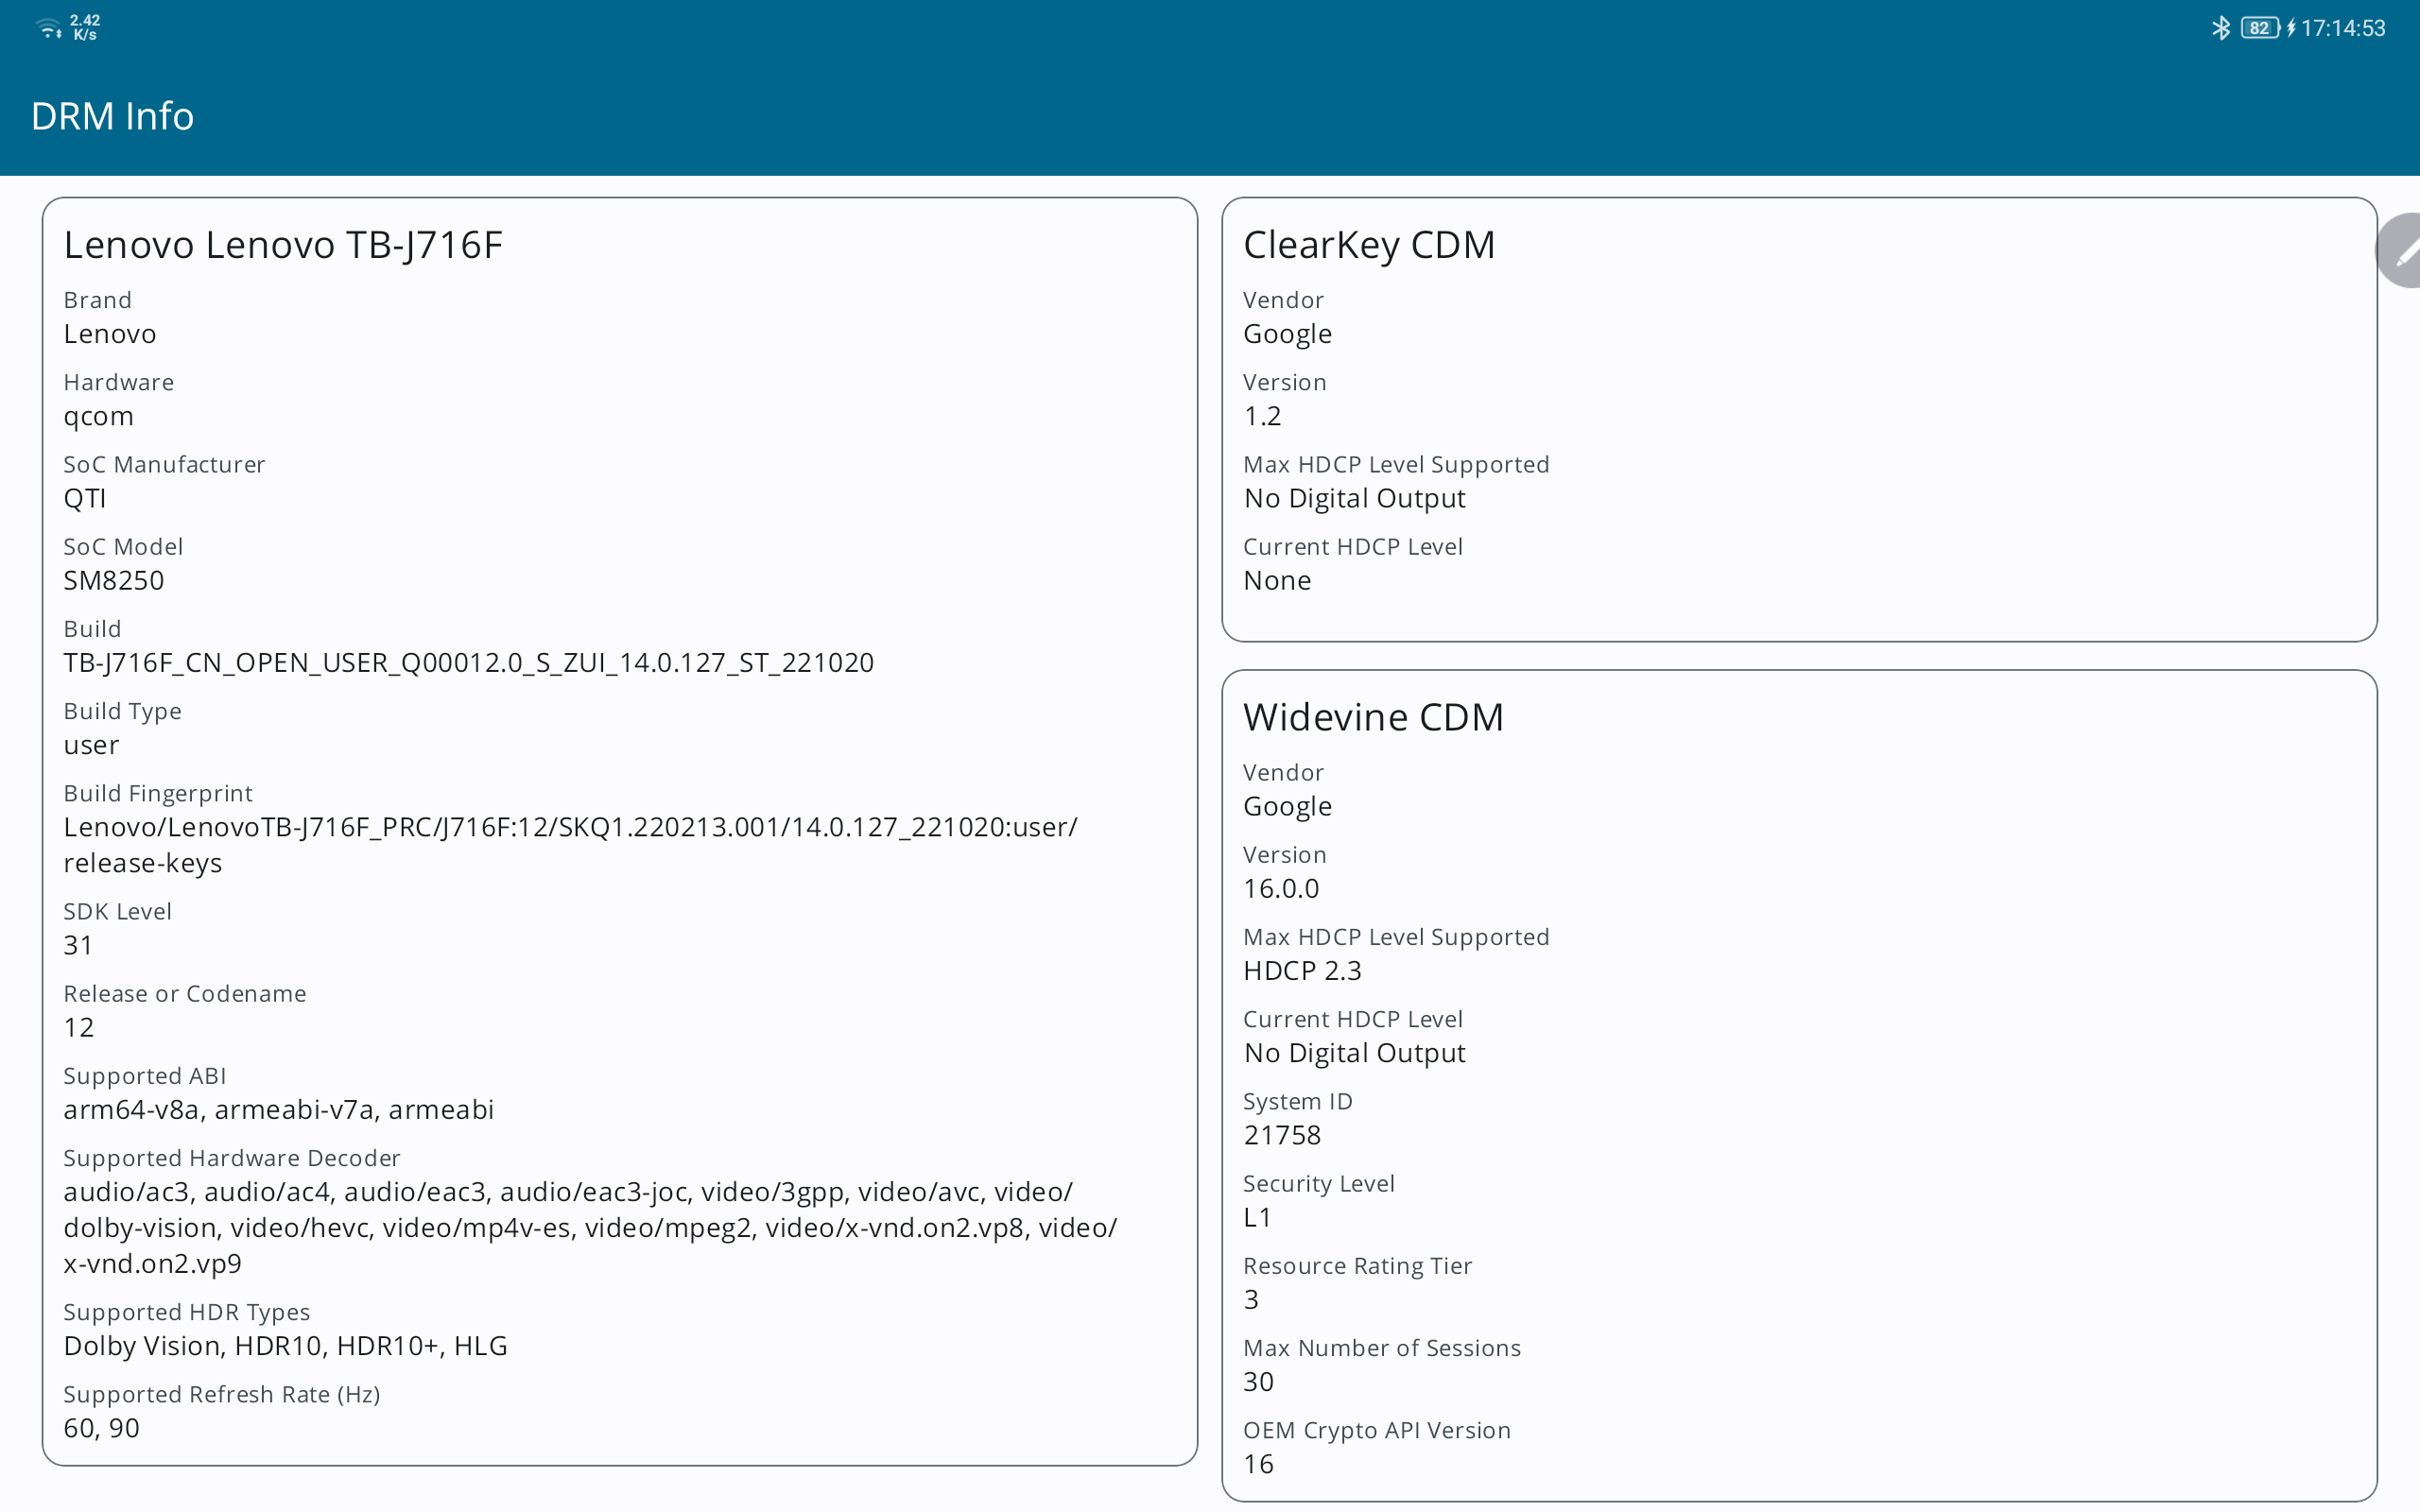This screenshot has height=1512, width=2420.
Task: Select Security Level value L1
Action: click(x=1257, y=1217)
